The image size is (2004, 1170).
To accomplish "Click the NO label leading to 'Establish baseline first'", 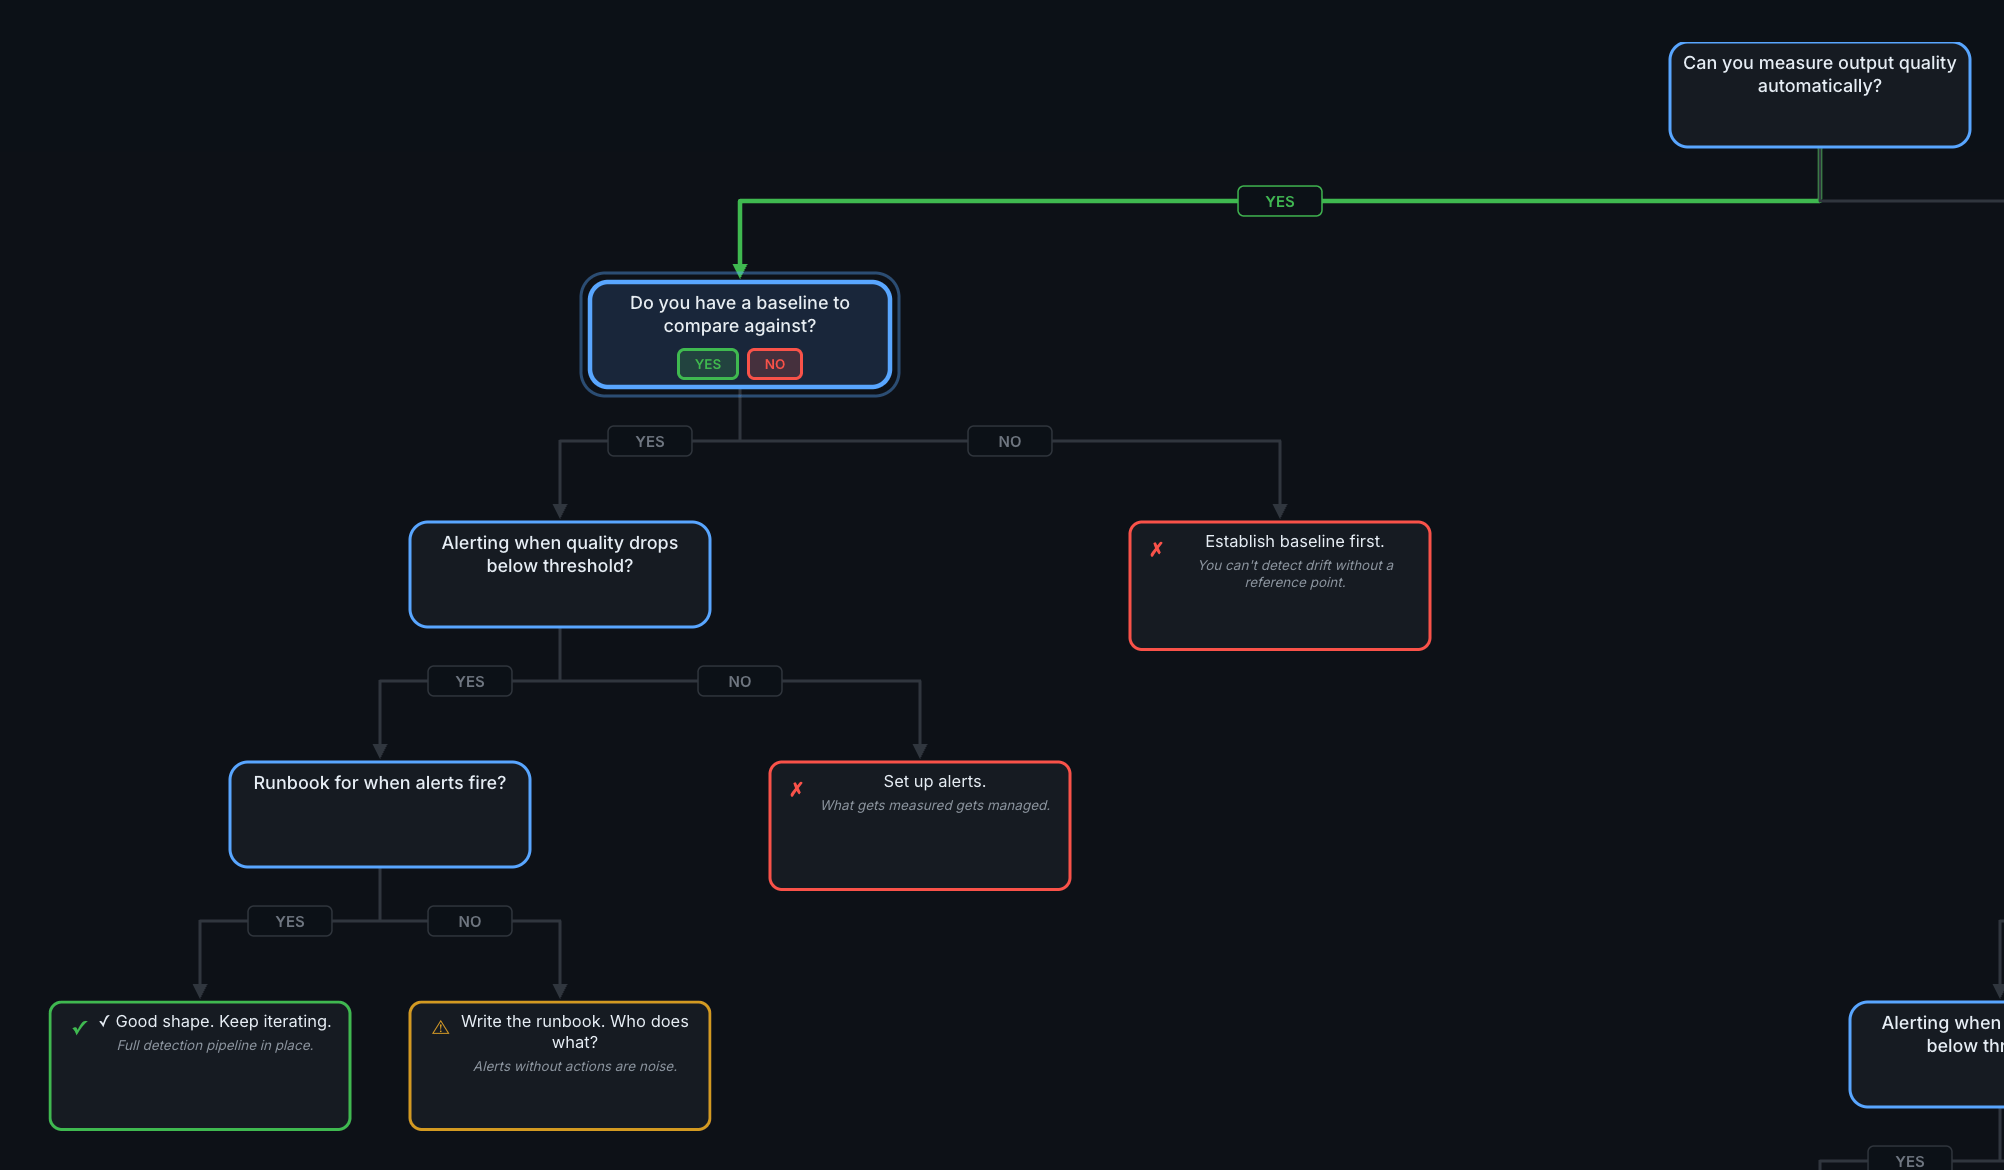I will tap(1009, 441).
